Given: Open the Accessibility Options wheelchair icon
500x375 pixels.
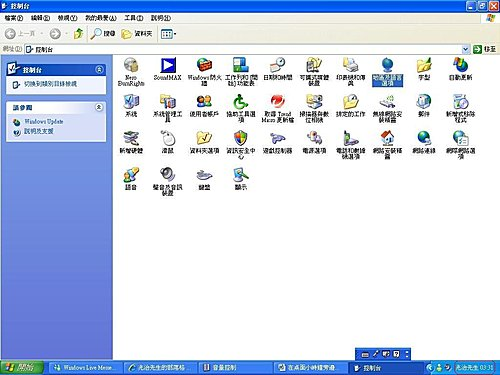Looking at the screenshot, I should point(241,108).
